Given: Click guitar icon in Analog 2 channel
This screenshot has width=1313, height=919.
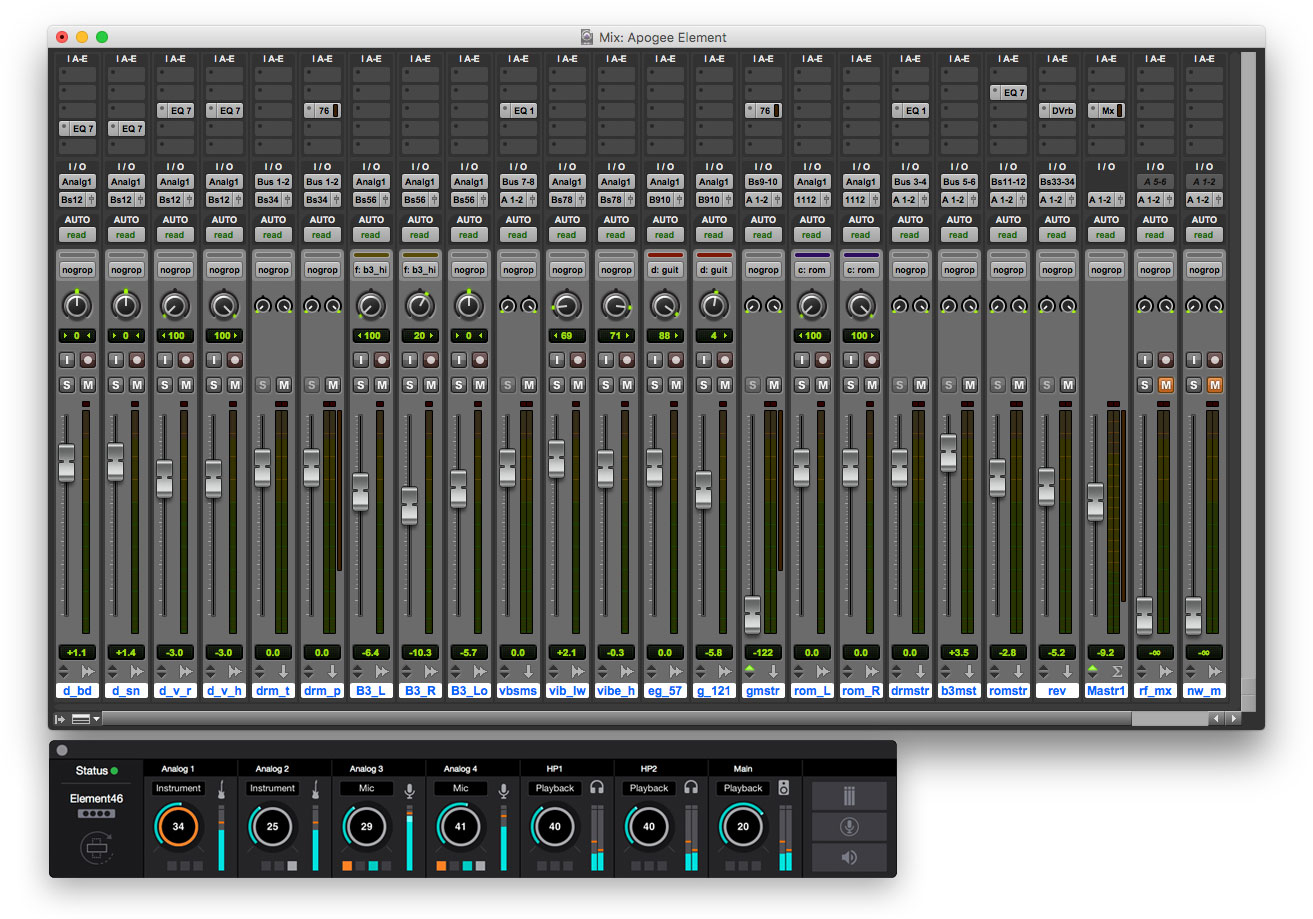Looking at the screenshot, I should click(315, 790).
